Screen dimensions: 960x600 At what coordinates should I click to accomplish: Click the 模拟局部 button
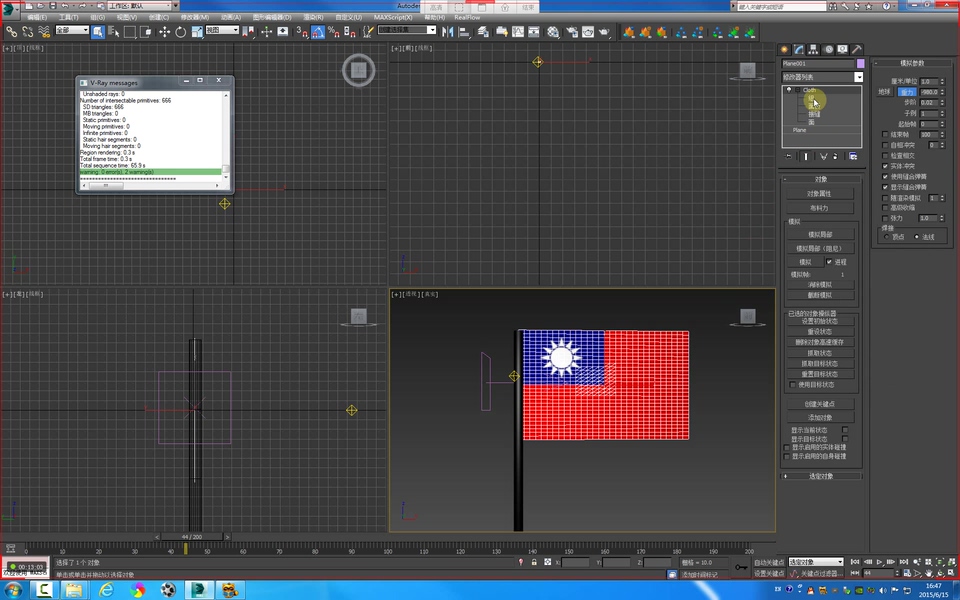coord(820,234)
